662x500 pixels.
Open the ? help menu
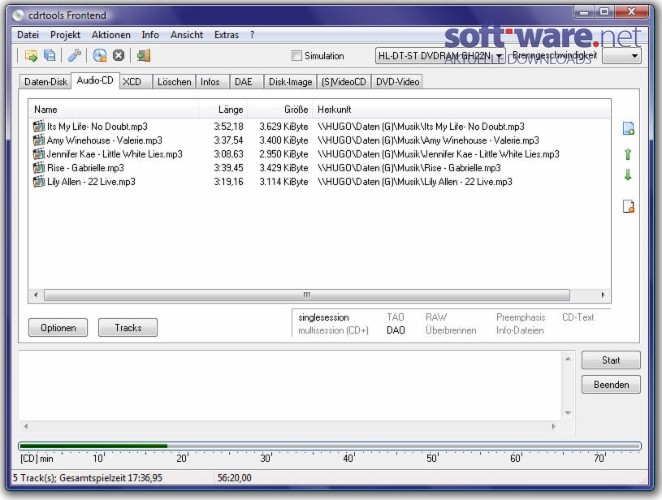point(252,35)
